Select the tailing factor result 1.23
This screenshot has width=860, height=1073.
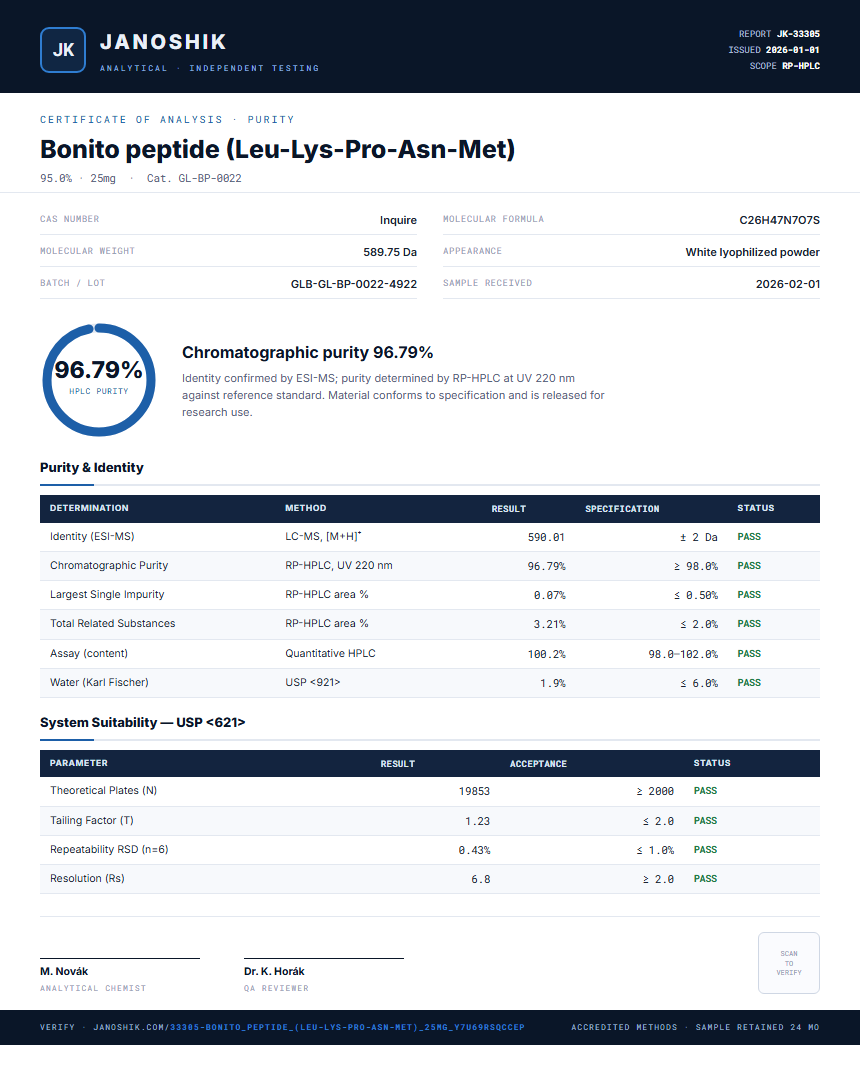pyautogui.click(x=478, y=821)
